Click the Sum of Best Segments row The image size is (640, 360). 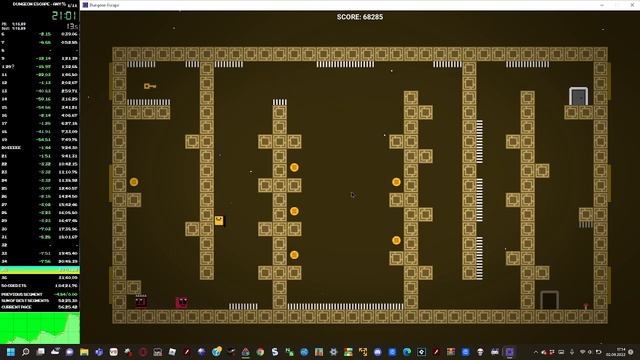point(40,300)
